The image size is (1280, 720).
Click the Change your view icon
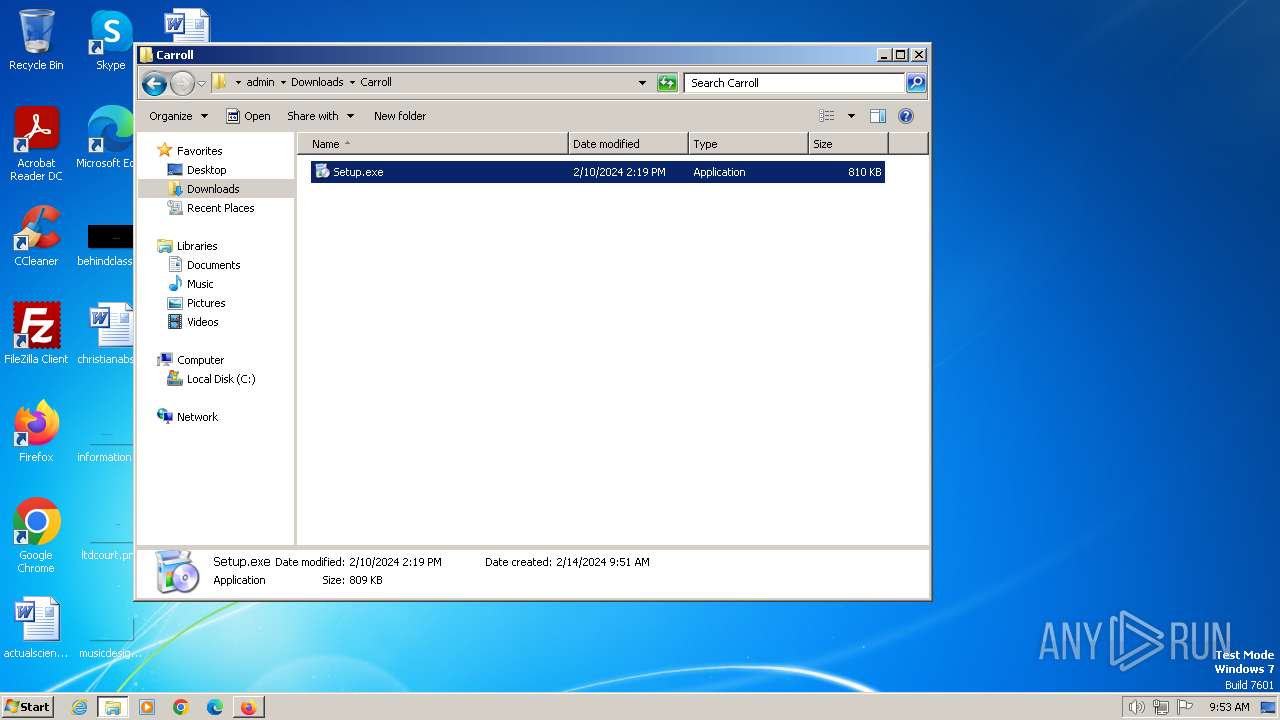tap(827, 116)
